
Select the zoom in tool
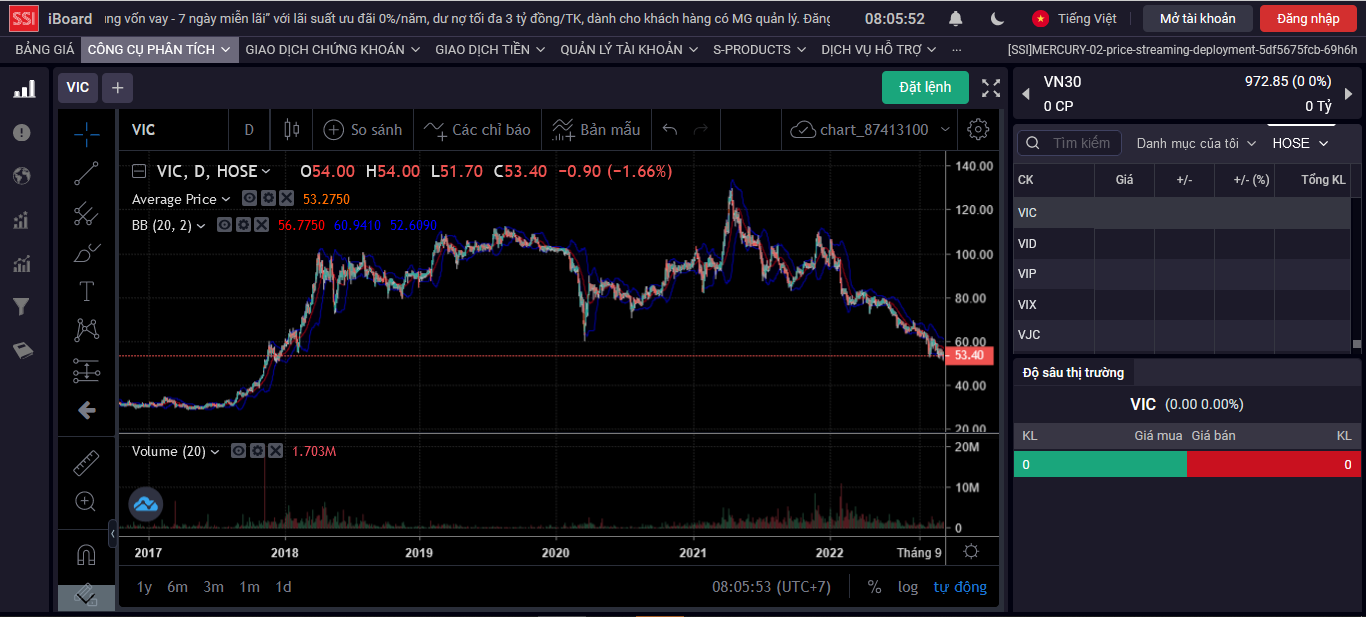pyautogui.click(x=87, y=501)
